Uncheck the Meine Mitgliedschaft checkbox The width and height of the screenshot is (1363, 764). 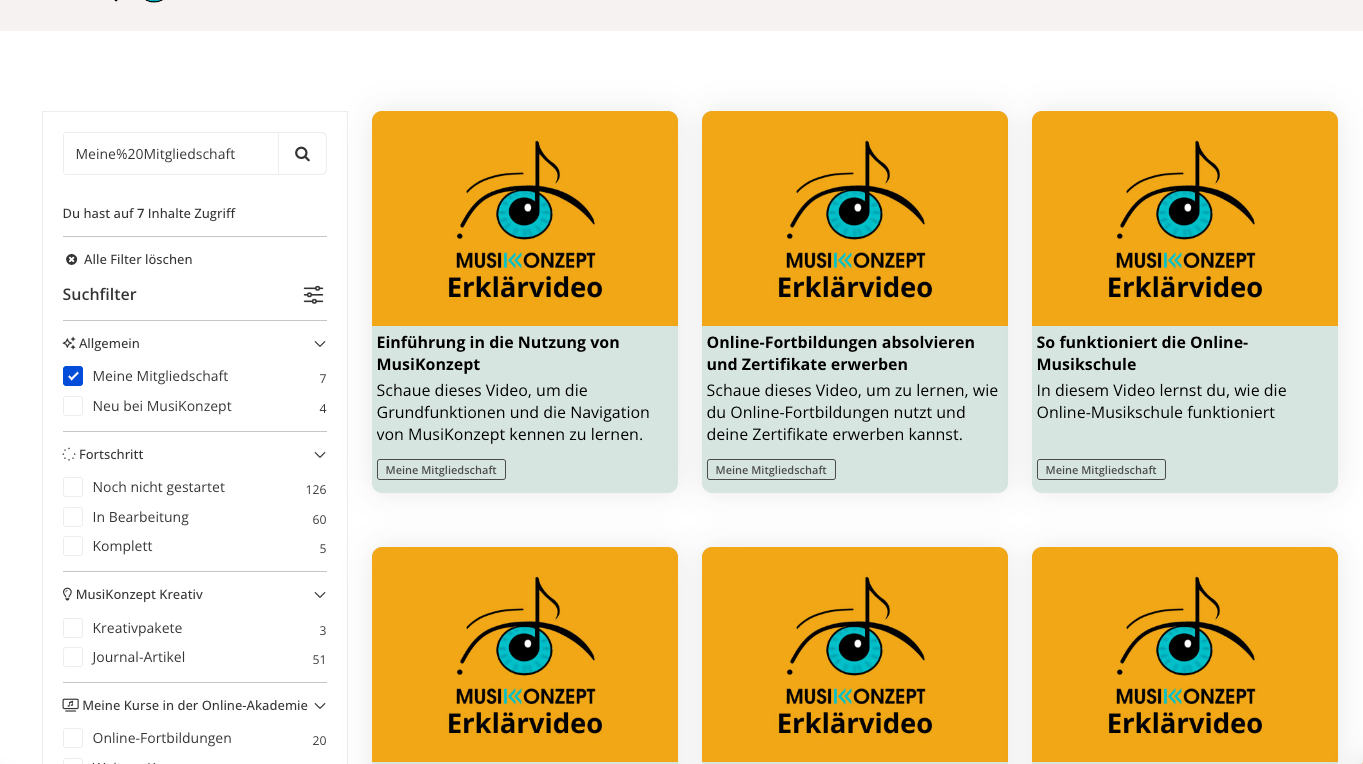click(73, 376)
